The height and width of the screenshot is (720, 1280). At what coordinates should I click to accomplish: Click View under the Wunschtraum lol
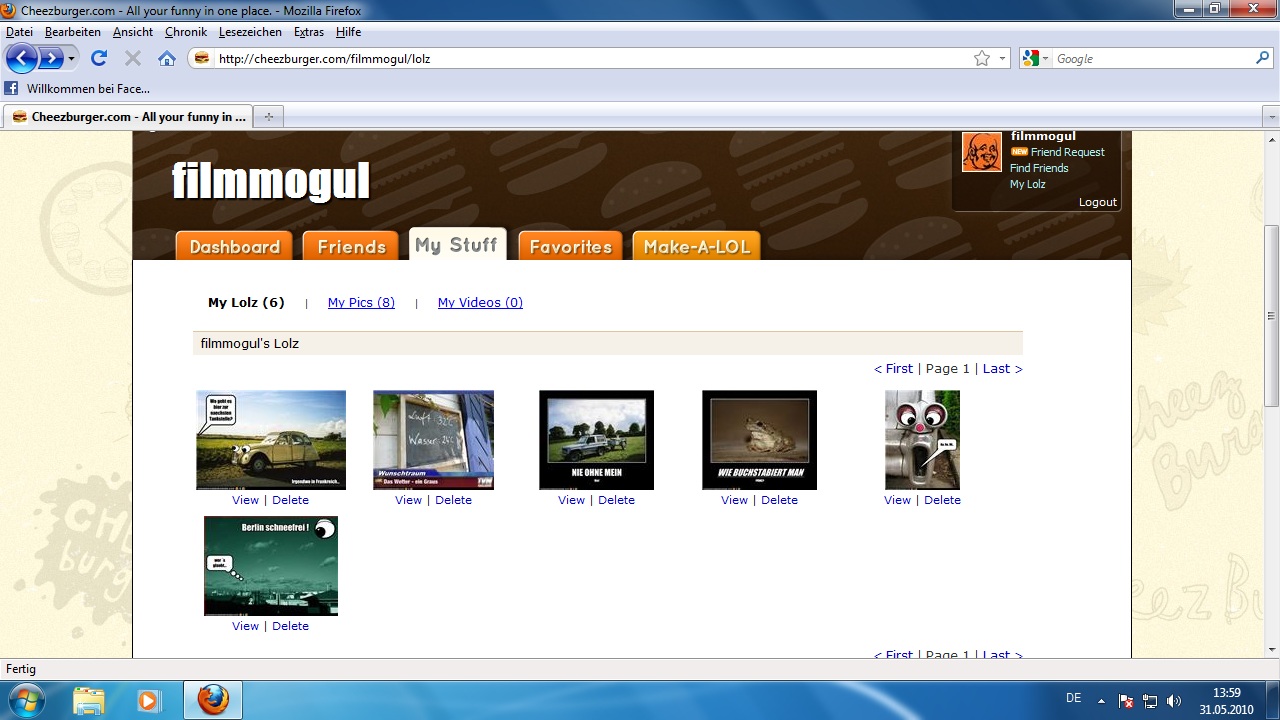point(408,500)
